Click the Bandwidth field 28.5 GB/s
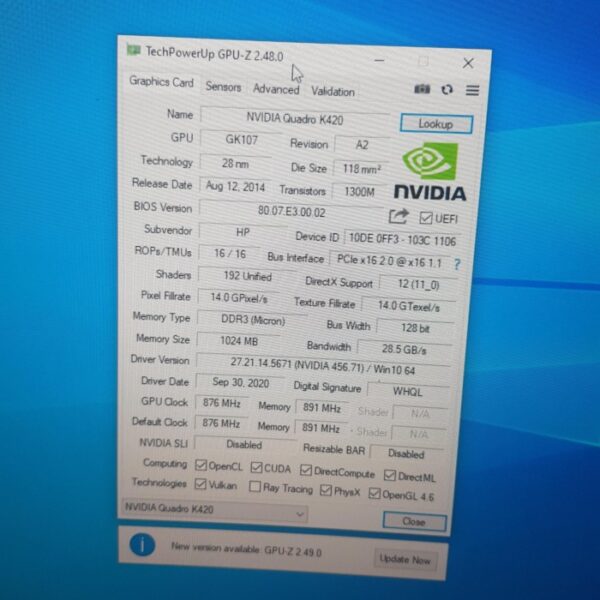Image resolution: width=600 pixels, height=600 pixels. coord(404,349)
